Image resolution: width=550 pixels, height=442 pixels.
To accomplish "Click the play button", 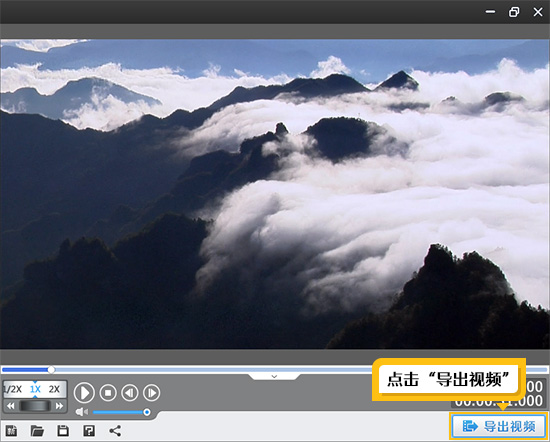I will 84,393.
